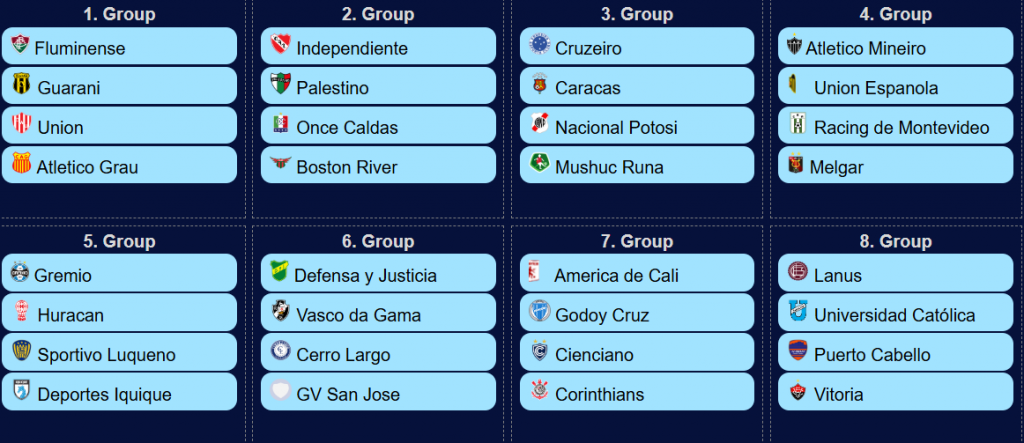
Task: Click the Lanus club crest icon
Action: pyautogui.click(x=798, y=272)
